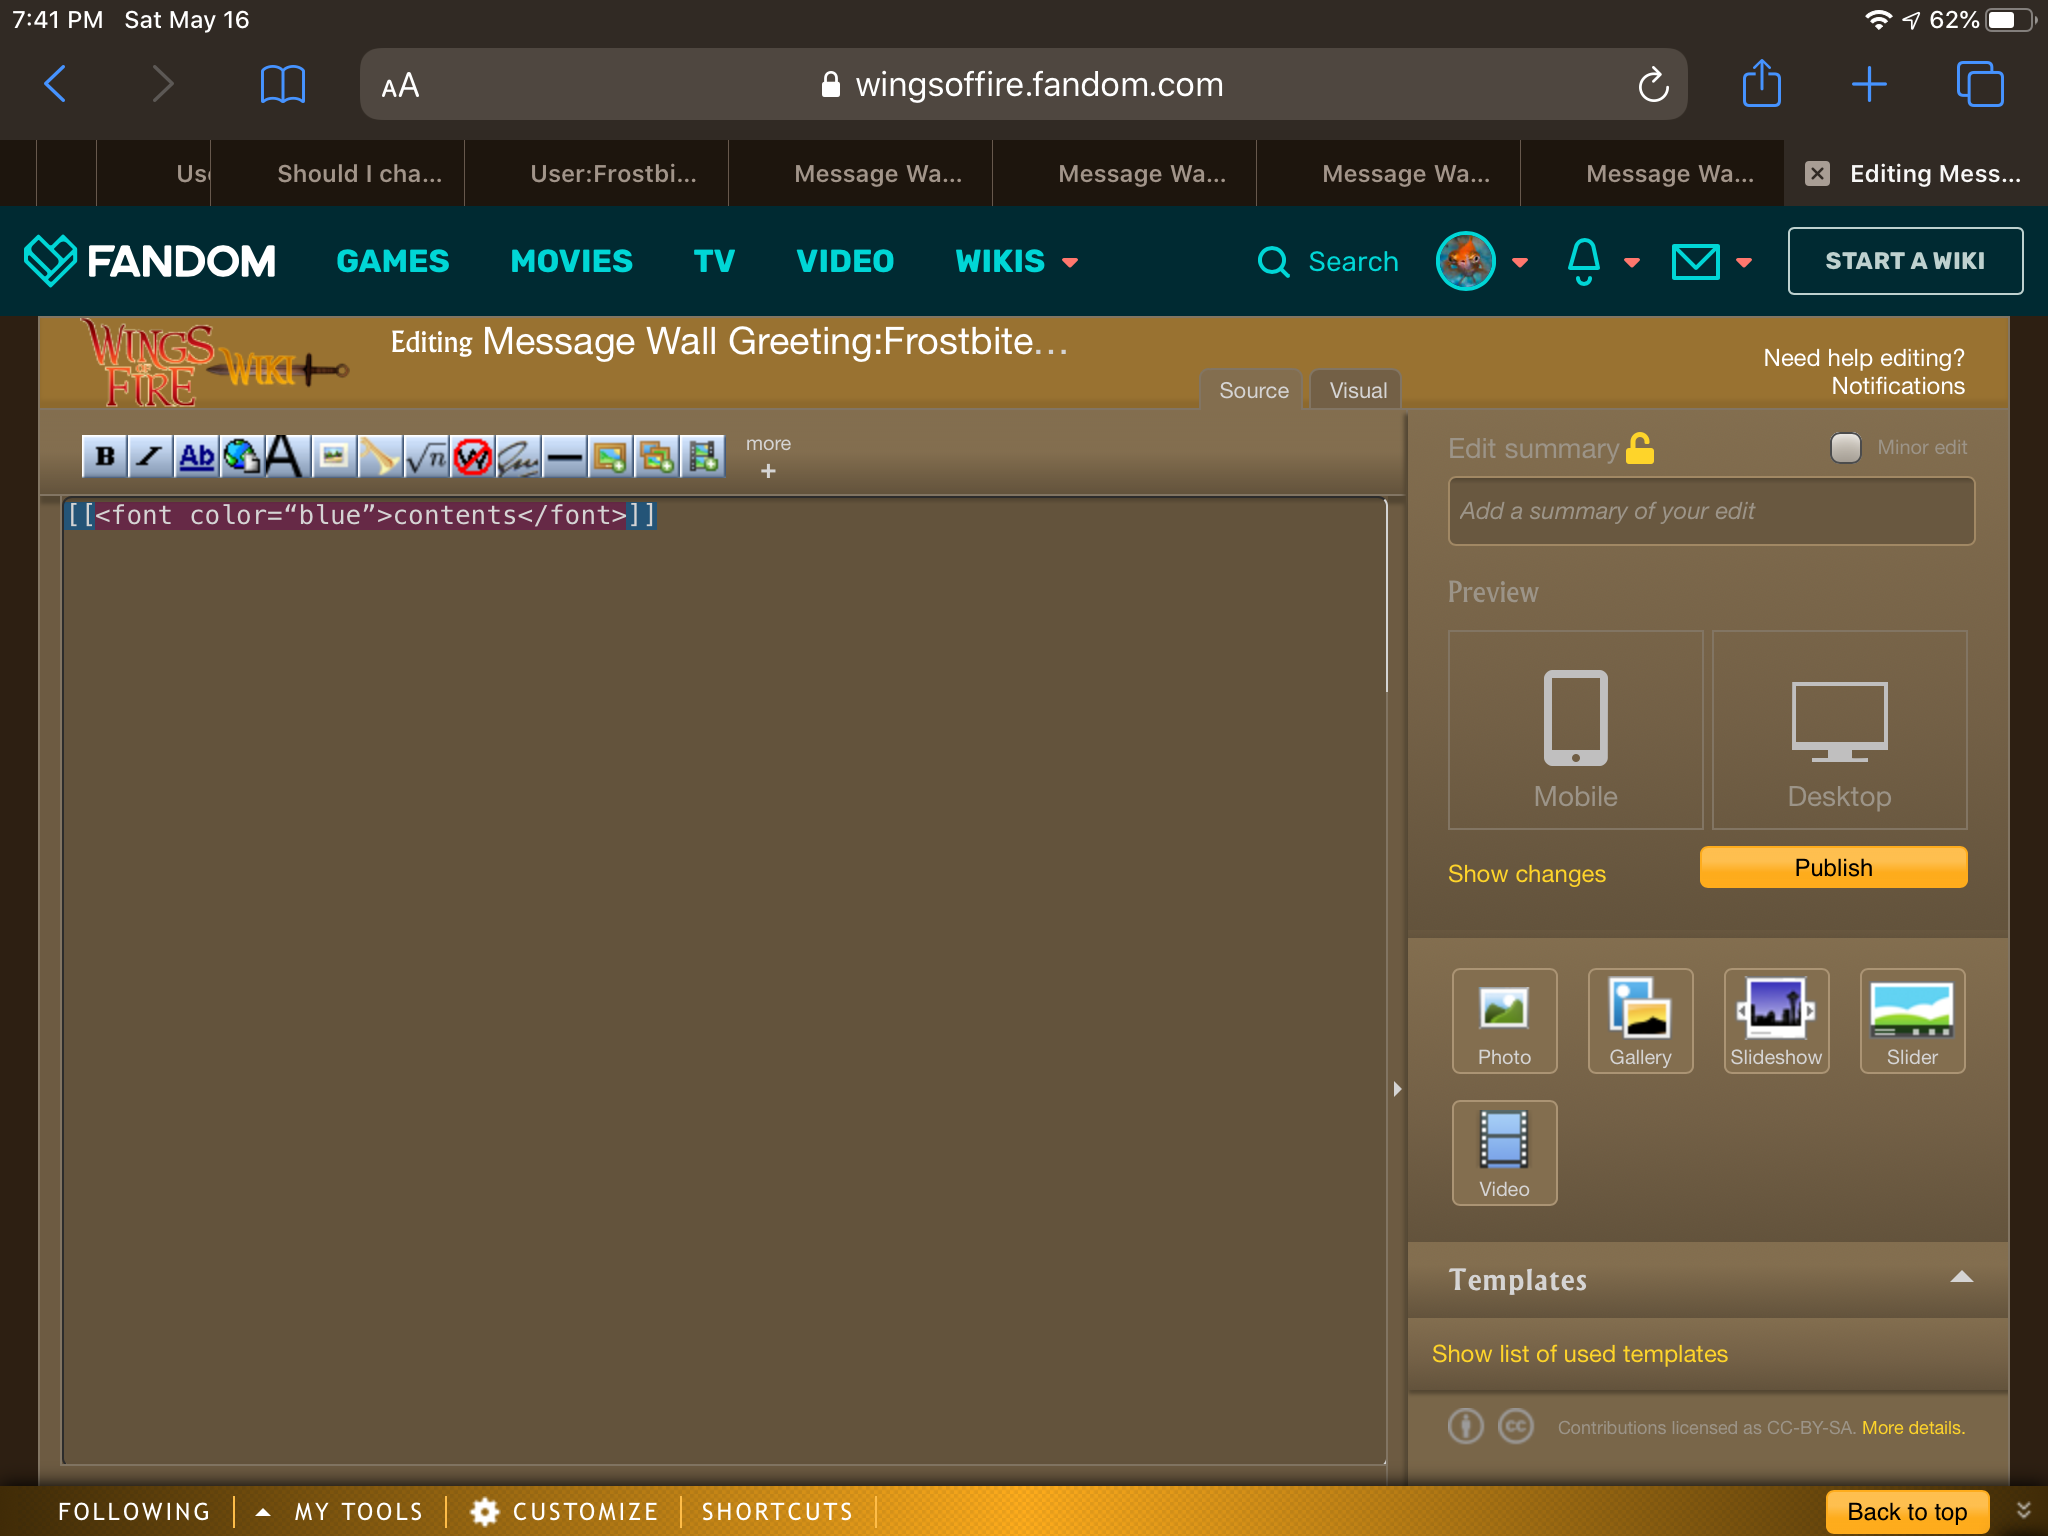Viewport: 2048px width, 1536px height.
Task: Click the edit summary input field
Action: pyautogui.click(x=1710, y=511)
